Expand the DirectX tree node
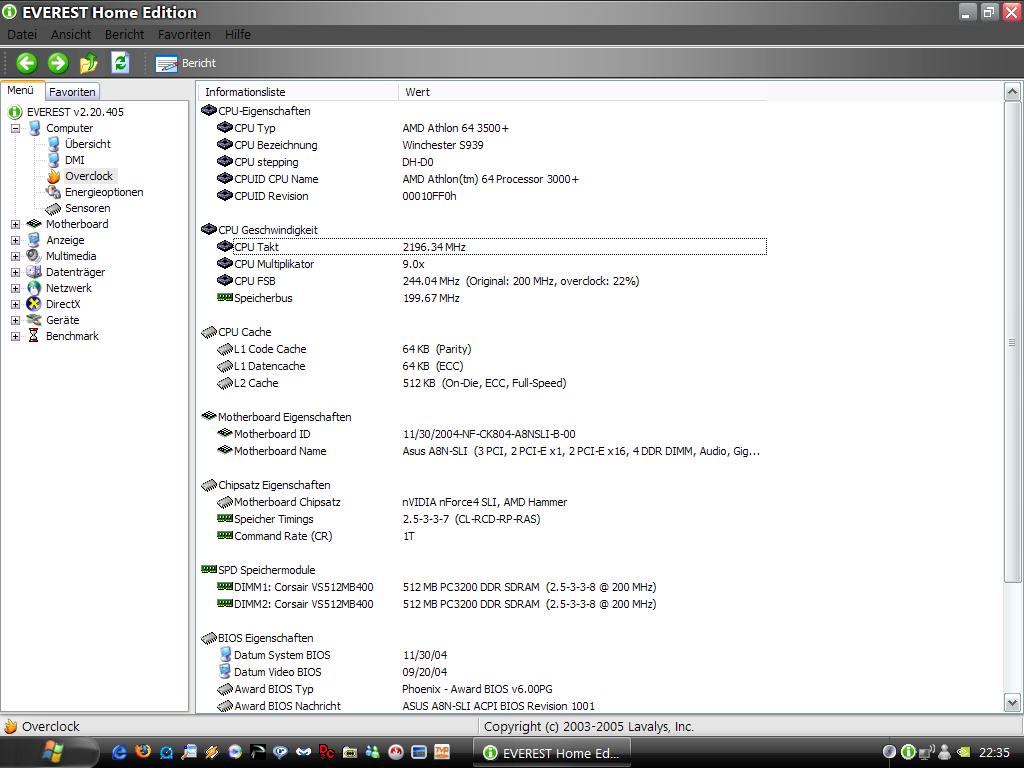Image resolution: width=1024 pixels, height=768 pixels. 15,304
